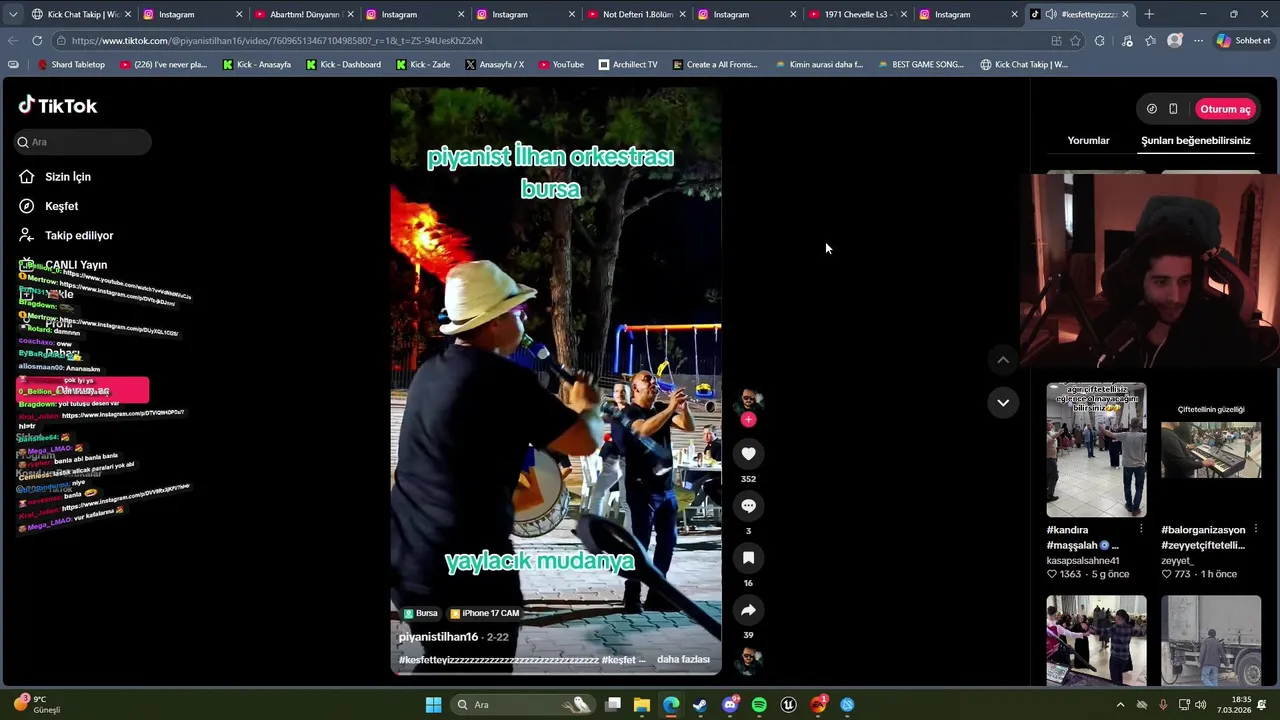Click the TikTok search field Ara

click(x=82, y=142)
